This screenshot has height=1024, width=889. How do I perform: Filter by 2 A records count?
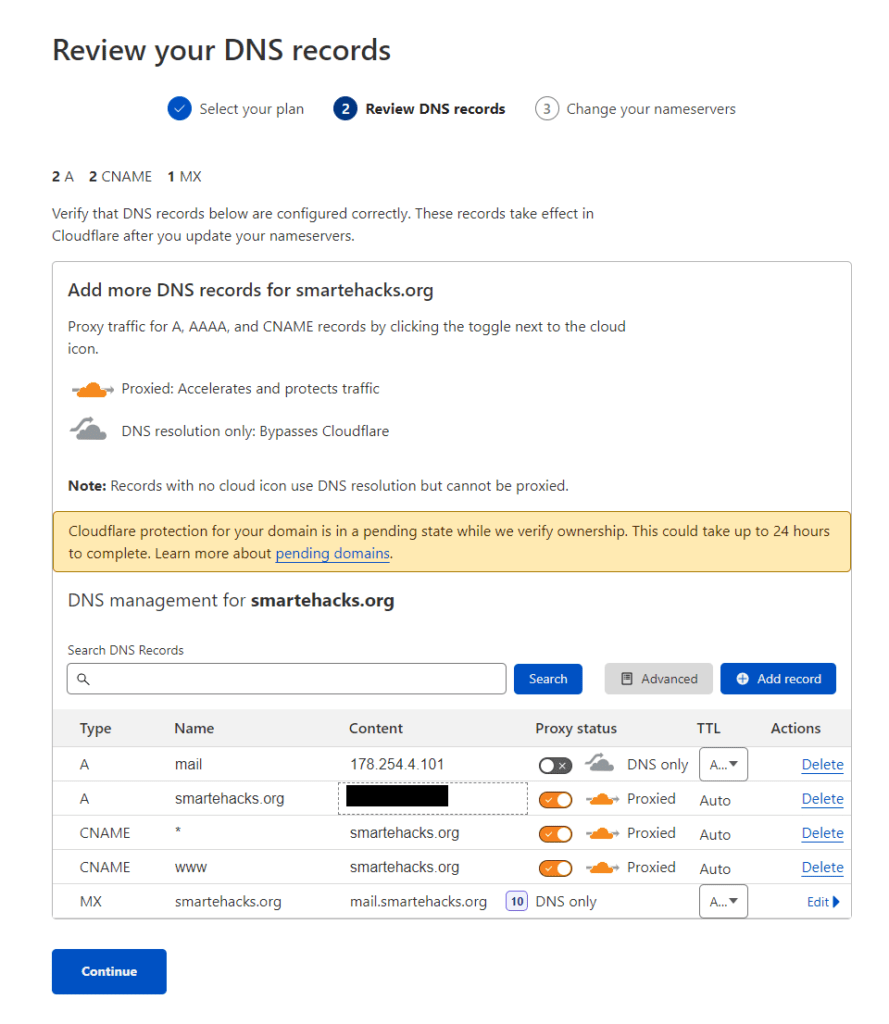coord(63,176)
